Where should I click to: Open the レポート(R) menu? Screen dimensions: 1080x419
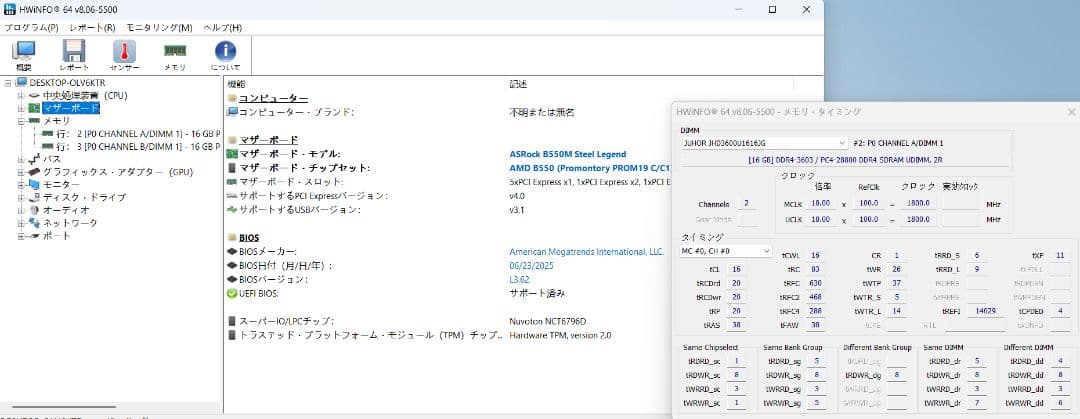tap(92, 28)
